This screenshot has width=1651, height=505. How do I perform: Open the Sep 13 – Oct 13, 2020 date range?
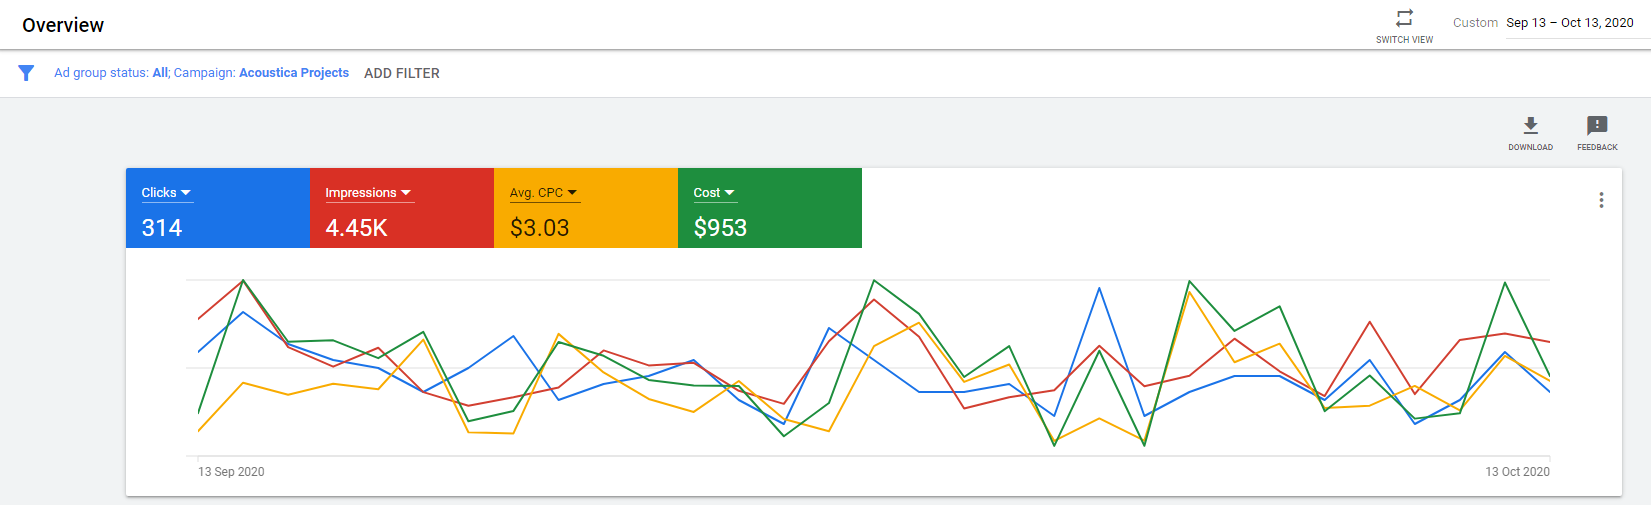click(x=1569, y=23)
